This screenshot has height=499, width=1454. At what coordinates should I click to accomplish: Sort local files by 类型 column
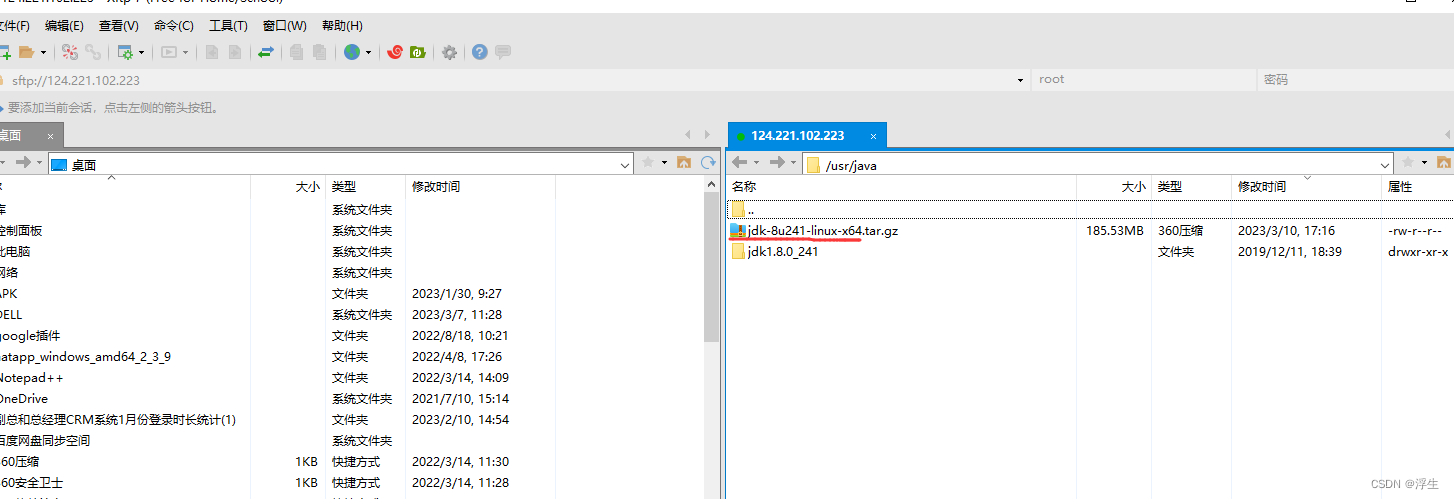365,187
